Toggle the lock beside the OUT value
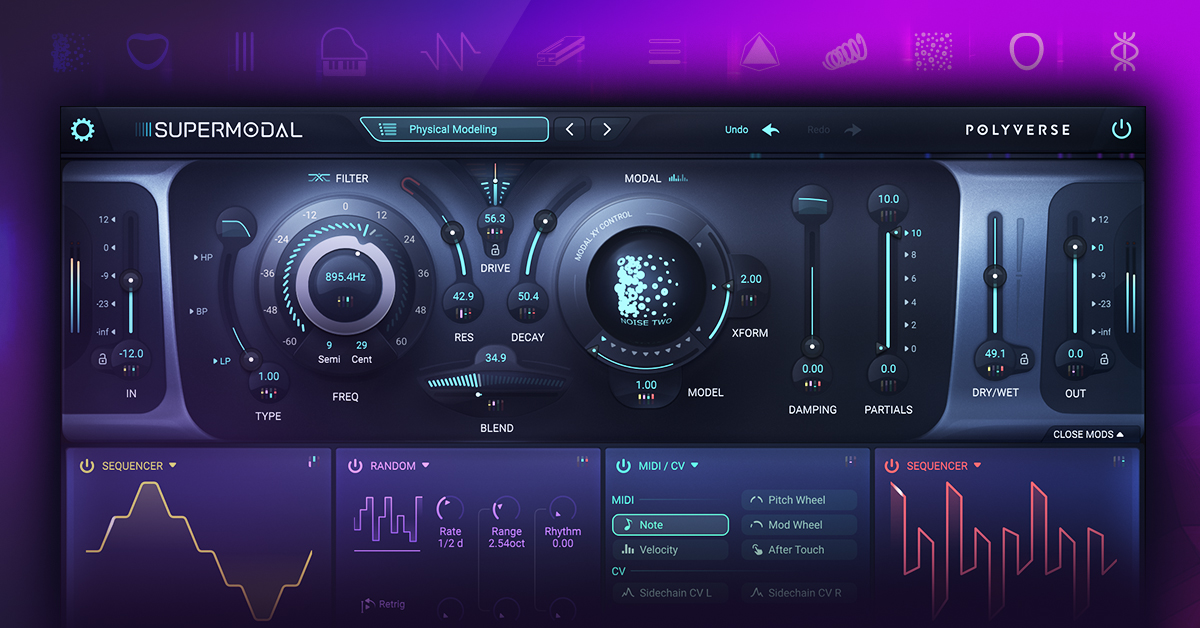The image size is (1200, 628). click(1104, 359)
